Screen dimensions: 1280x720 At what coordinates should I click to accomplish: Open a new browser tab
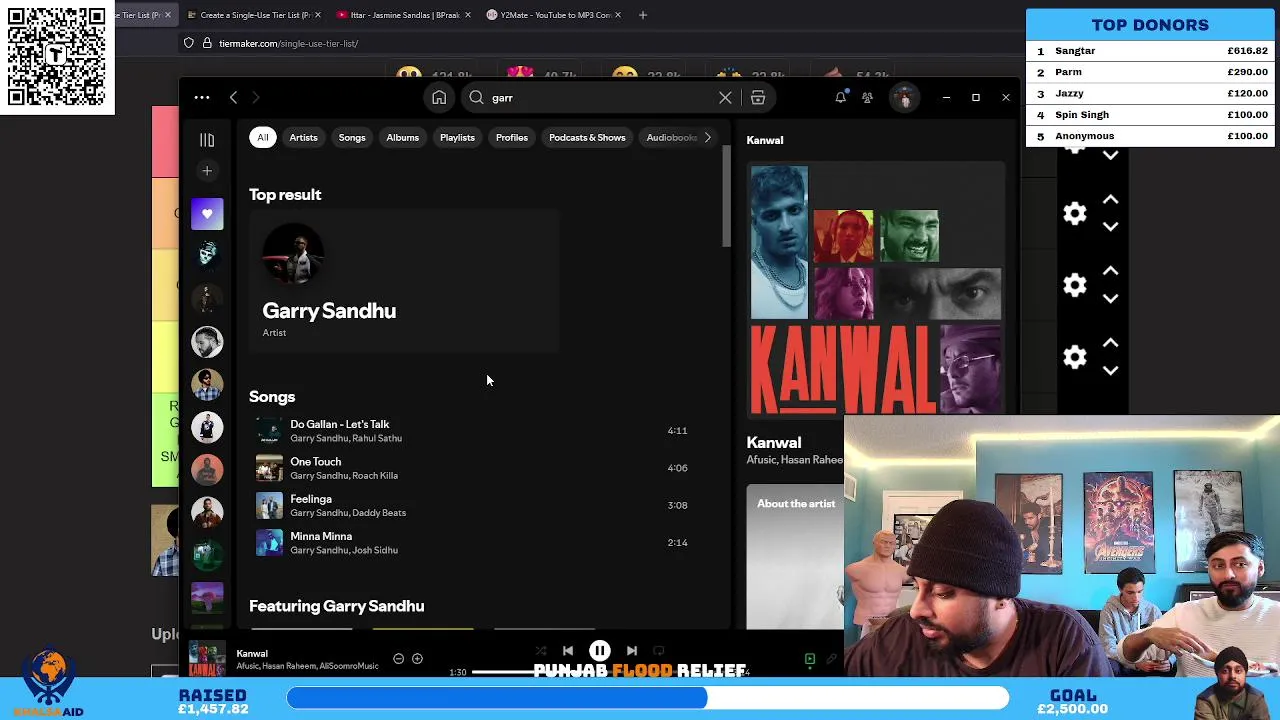643,15
